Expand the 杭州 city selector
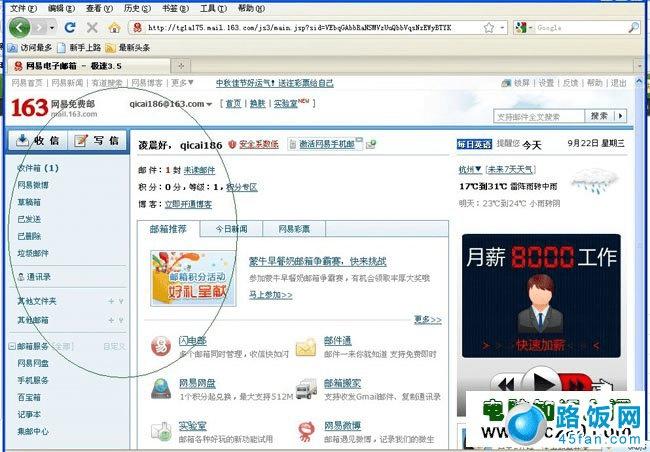650x452 pixels. point(470,170)
